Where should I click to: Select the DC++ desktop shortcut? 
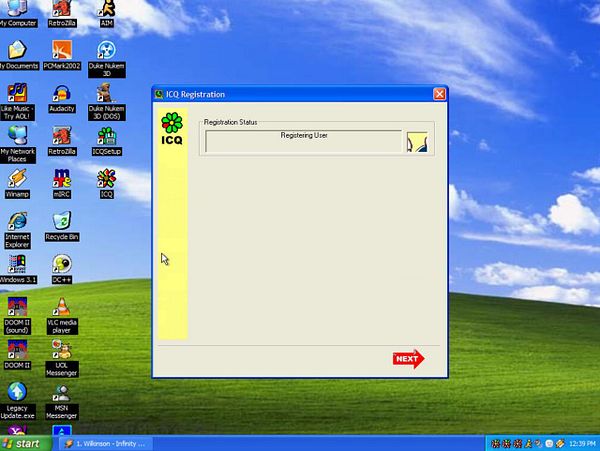coord(62,270)
